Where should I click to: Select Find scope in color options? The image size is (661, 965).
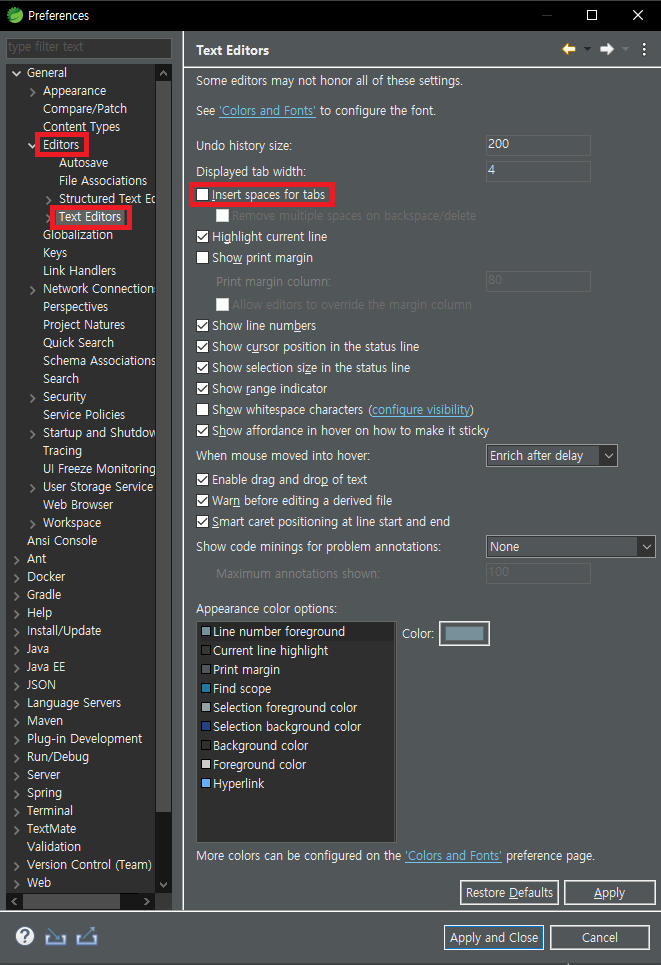click(236, 689)
